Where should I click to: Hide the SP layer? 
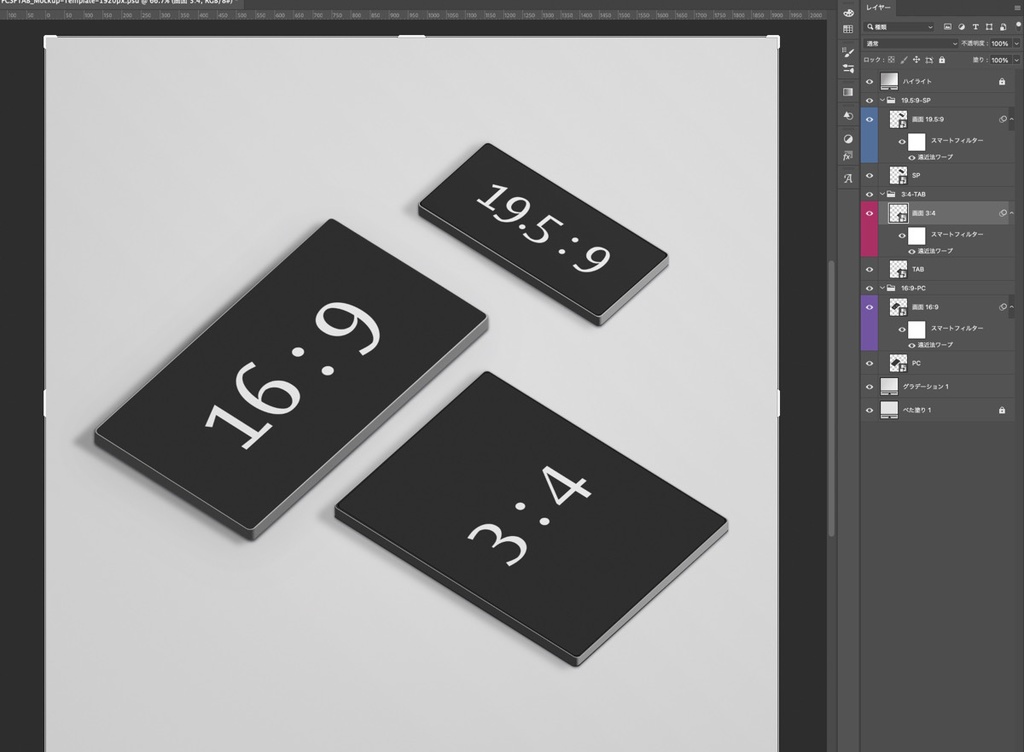pyautogui.click(x=869, y=176)
